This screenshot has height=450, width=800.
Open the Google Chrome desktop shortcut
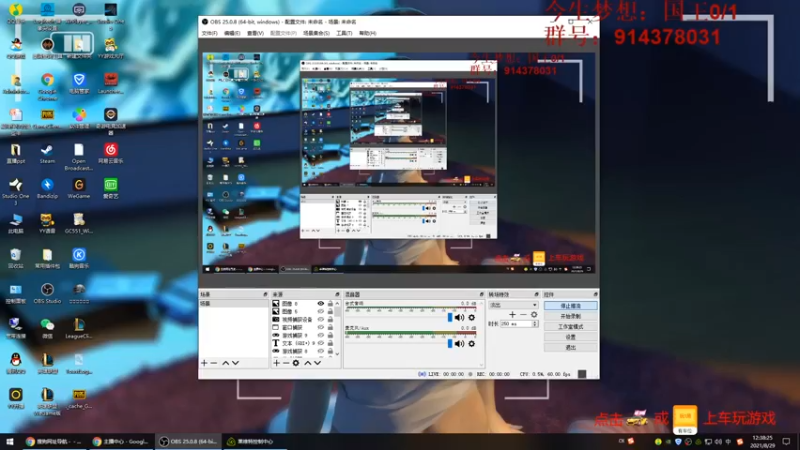tap(47, 85)
